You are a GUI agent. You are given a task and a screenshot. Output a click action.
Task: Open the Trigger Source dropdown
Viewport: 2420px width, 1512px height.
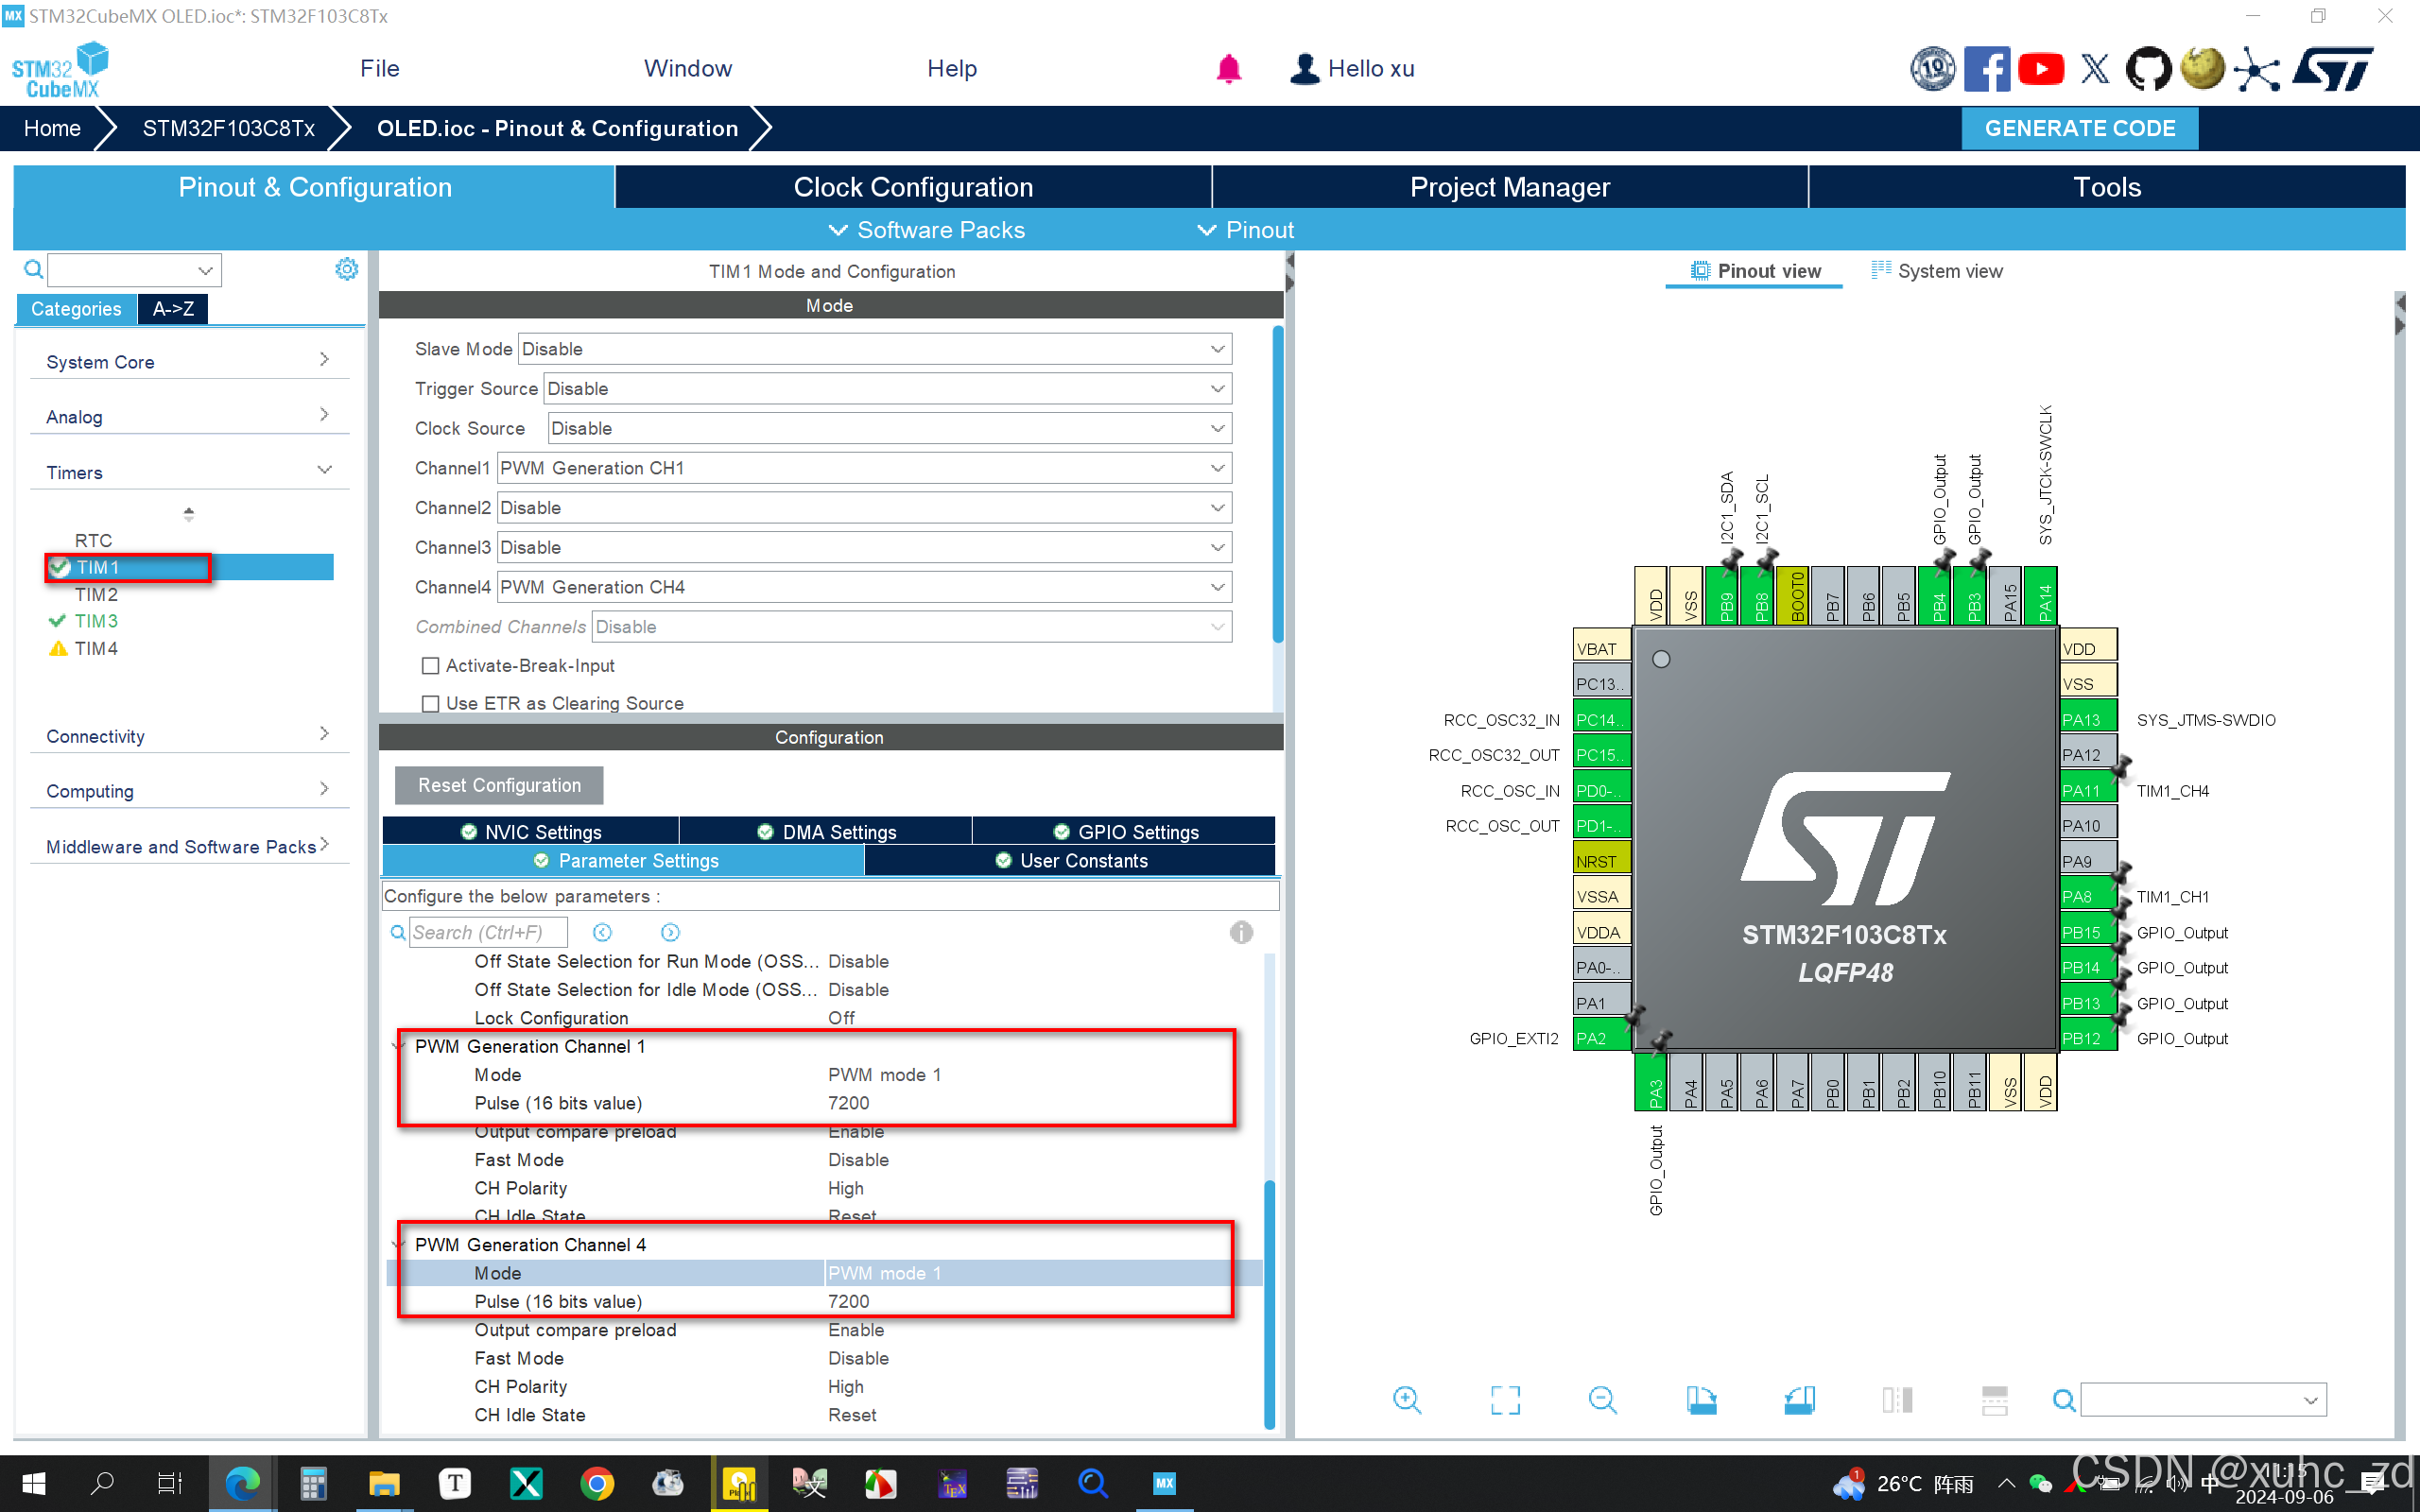point(888,389)
